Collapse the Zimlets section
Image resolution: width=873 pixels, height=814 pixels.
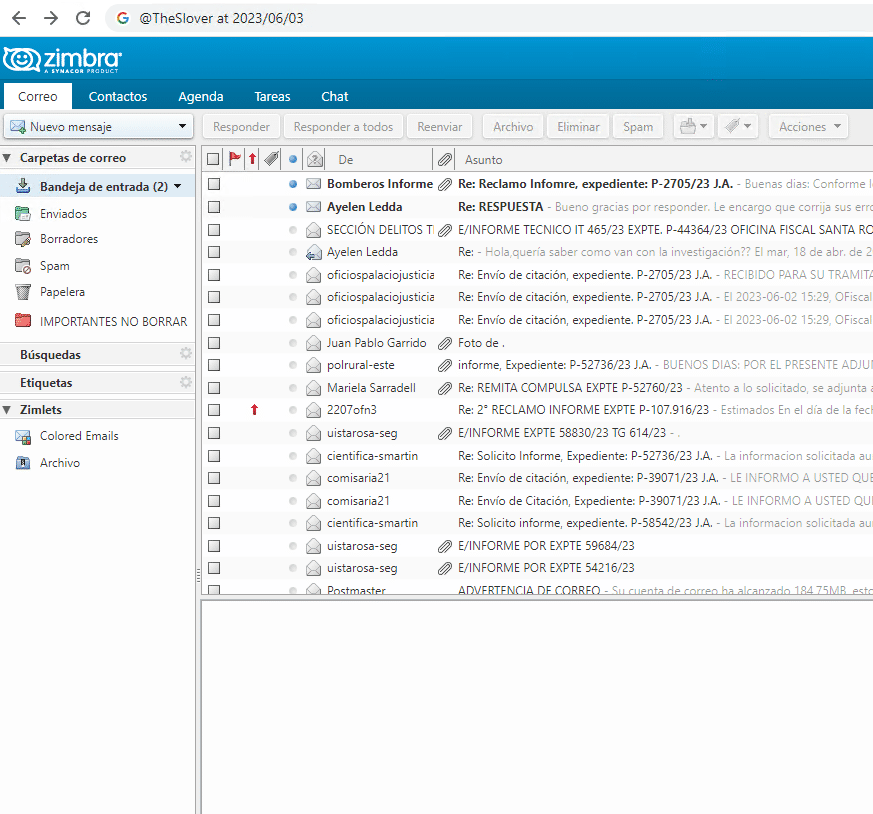click(7, 410)
